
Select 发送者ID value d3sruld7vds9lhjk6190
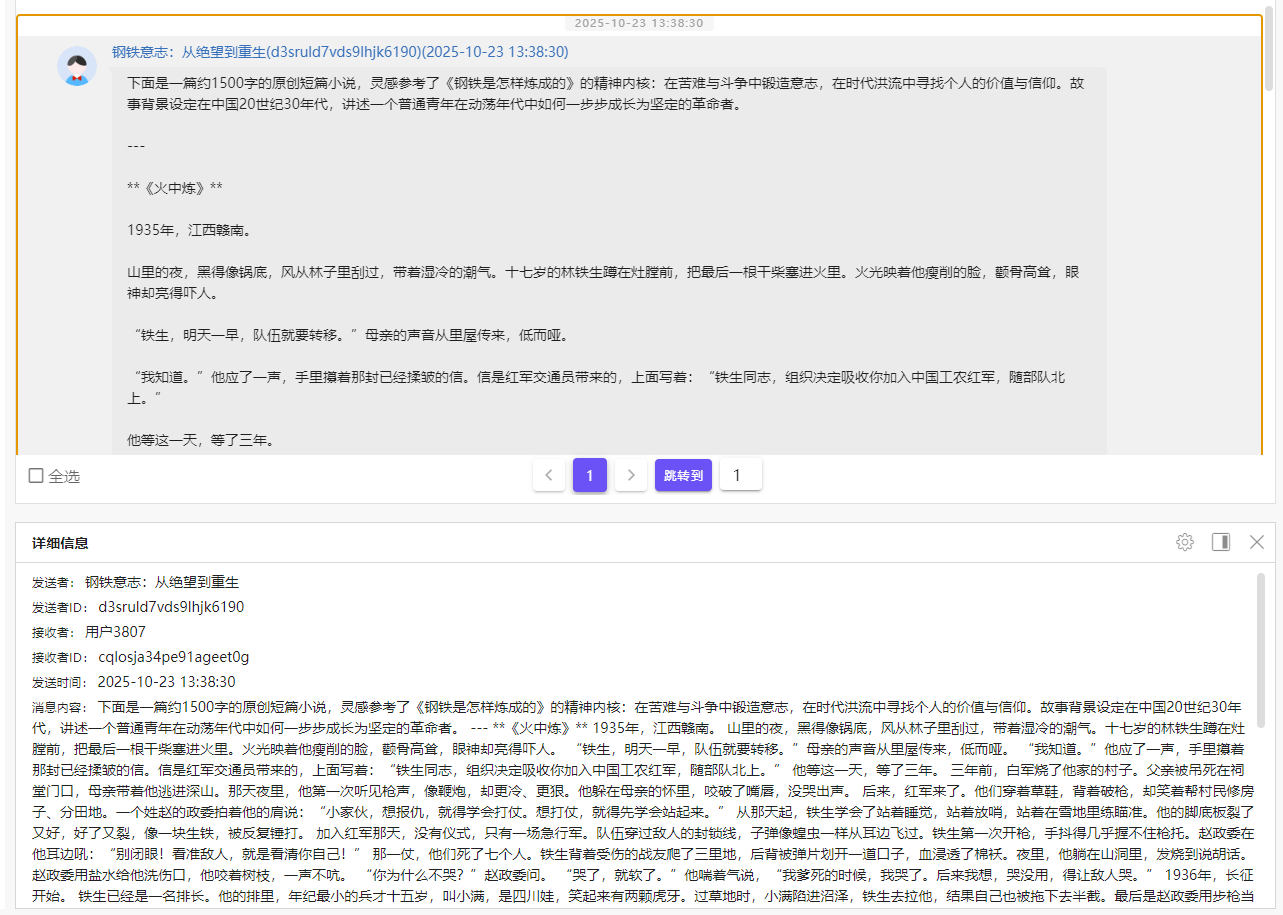(171, 607)
